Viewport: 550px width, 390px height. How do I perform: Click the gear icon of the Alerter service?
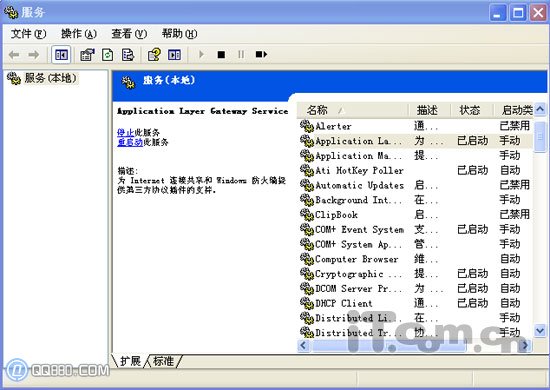(x=307, y=126)
